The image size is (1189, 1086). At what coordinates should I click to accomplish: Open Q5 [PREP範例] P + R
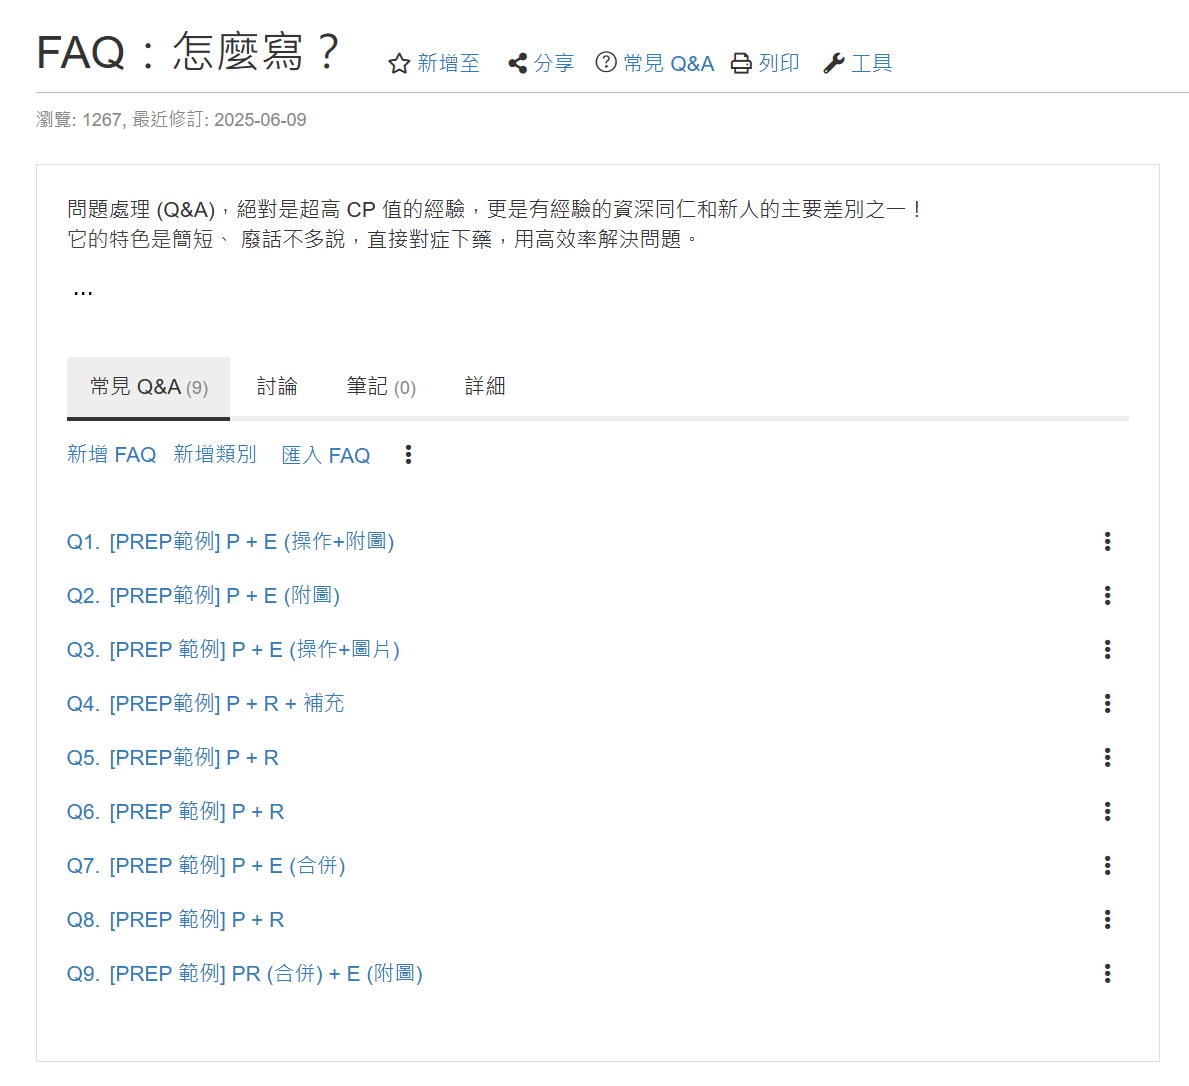click(x=173, y=757)
